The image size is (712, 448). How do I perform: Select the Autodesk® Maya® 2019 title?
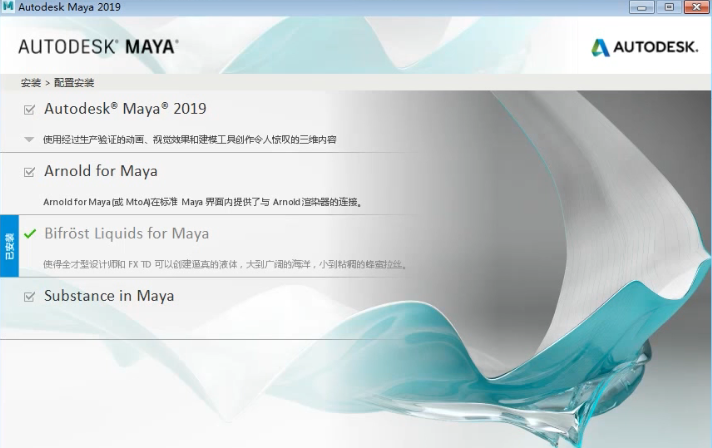125,109
